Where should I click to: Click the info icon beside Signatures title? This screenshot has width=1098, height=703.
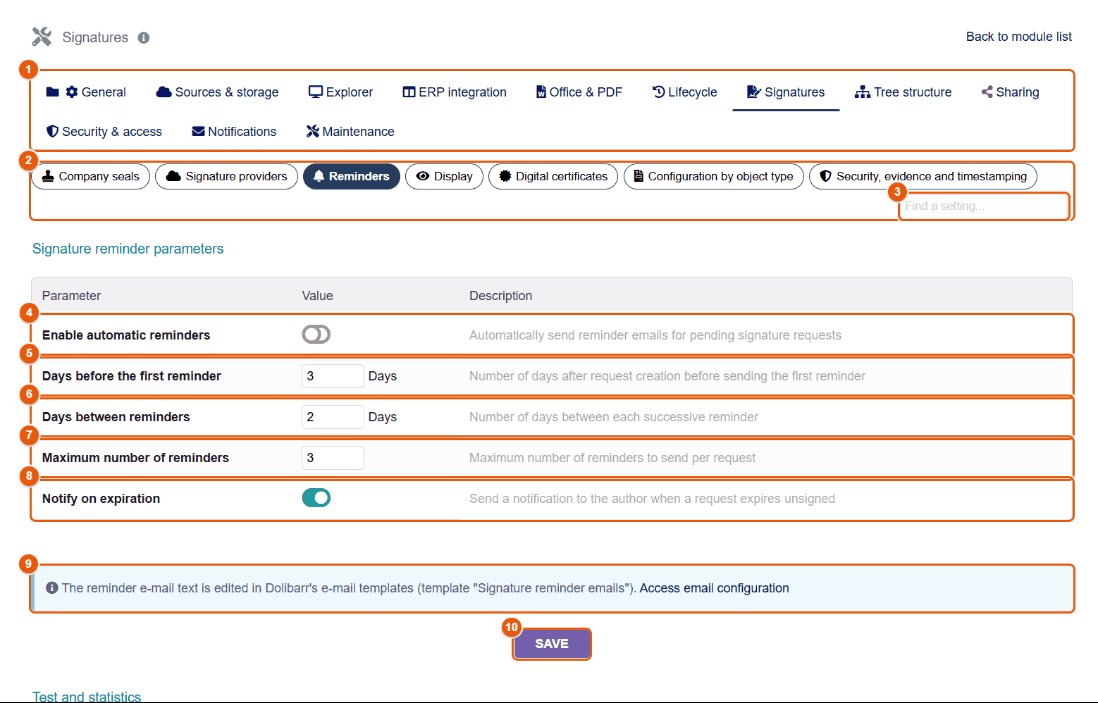[x=144, y=38]
